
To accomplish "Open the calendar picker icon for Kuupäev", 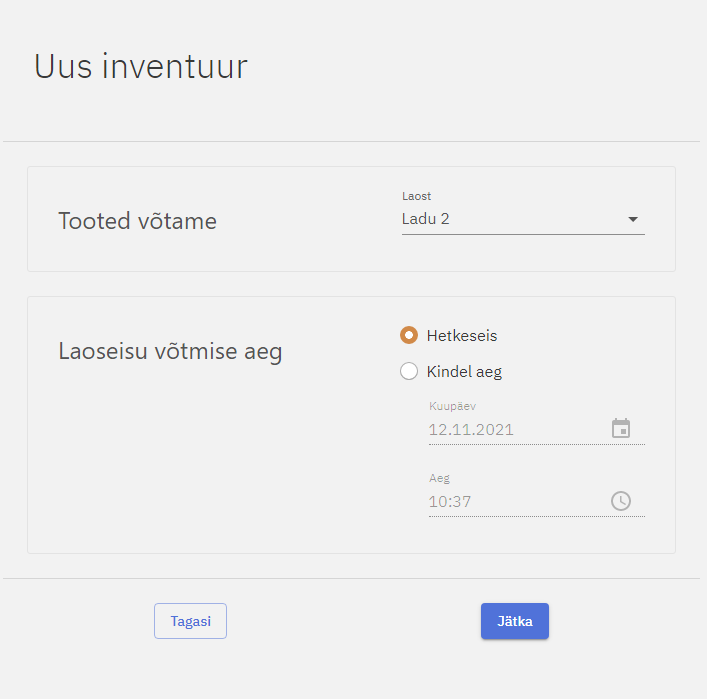I will [x=621, y=429].
